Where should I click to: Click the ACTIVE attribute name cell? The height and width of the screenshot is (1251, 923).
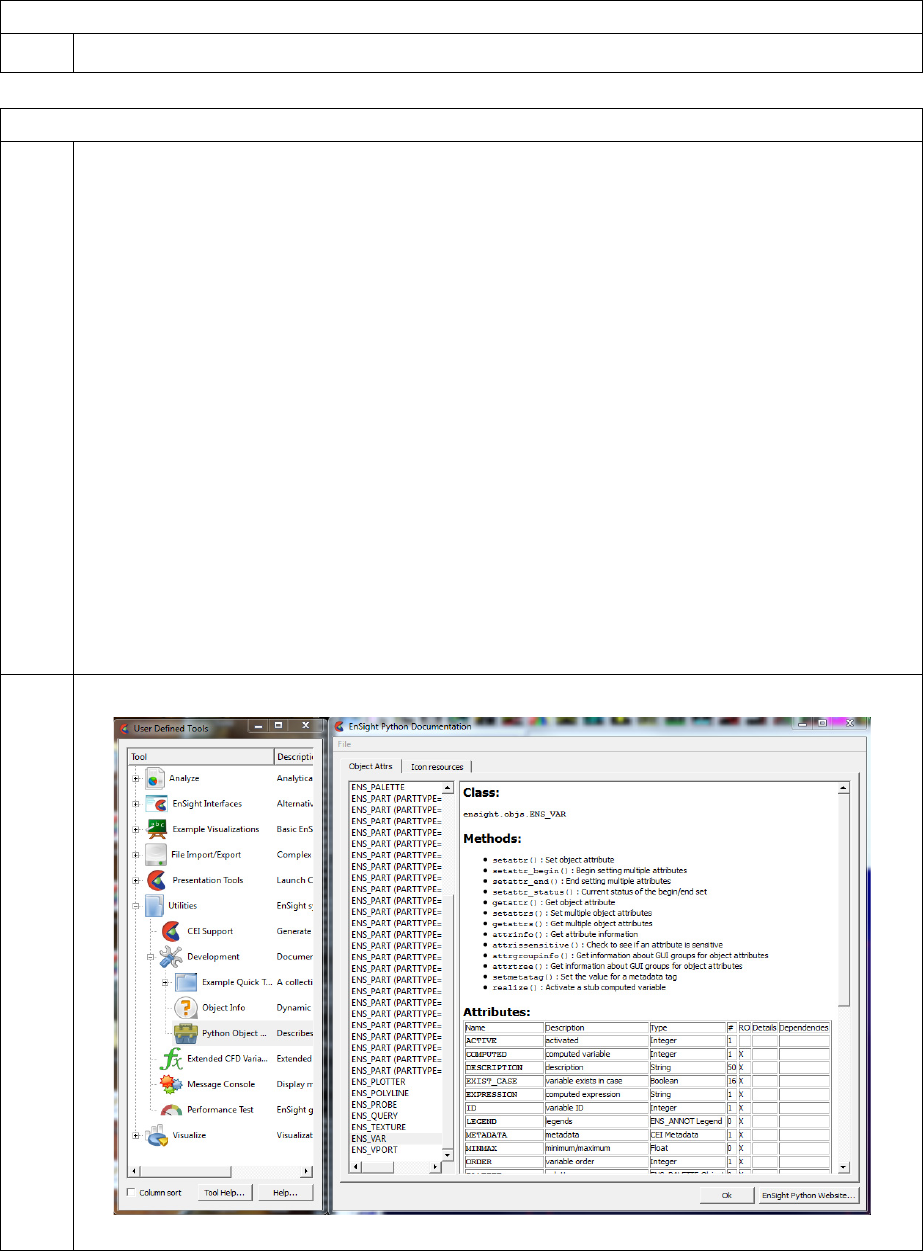click(504, 1041)
